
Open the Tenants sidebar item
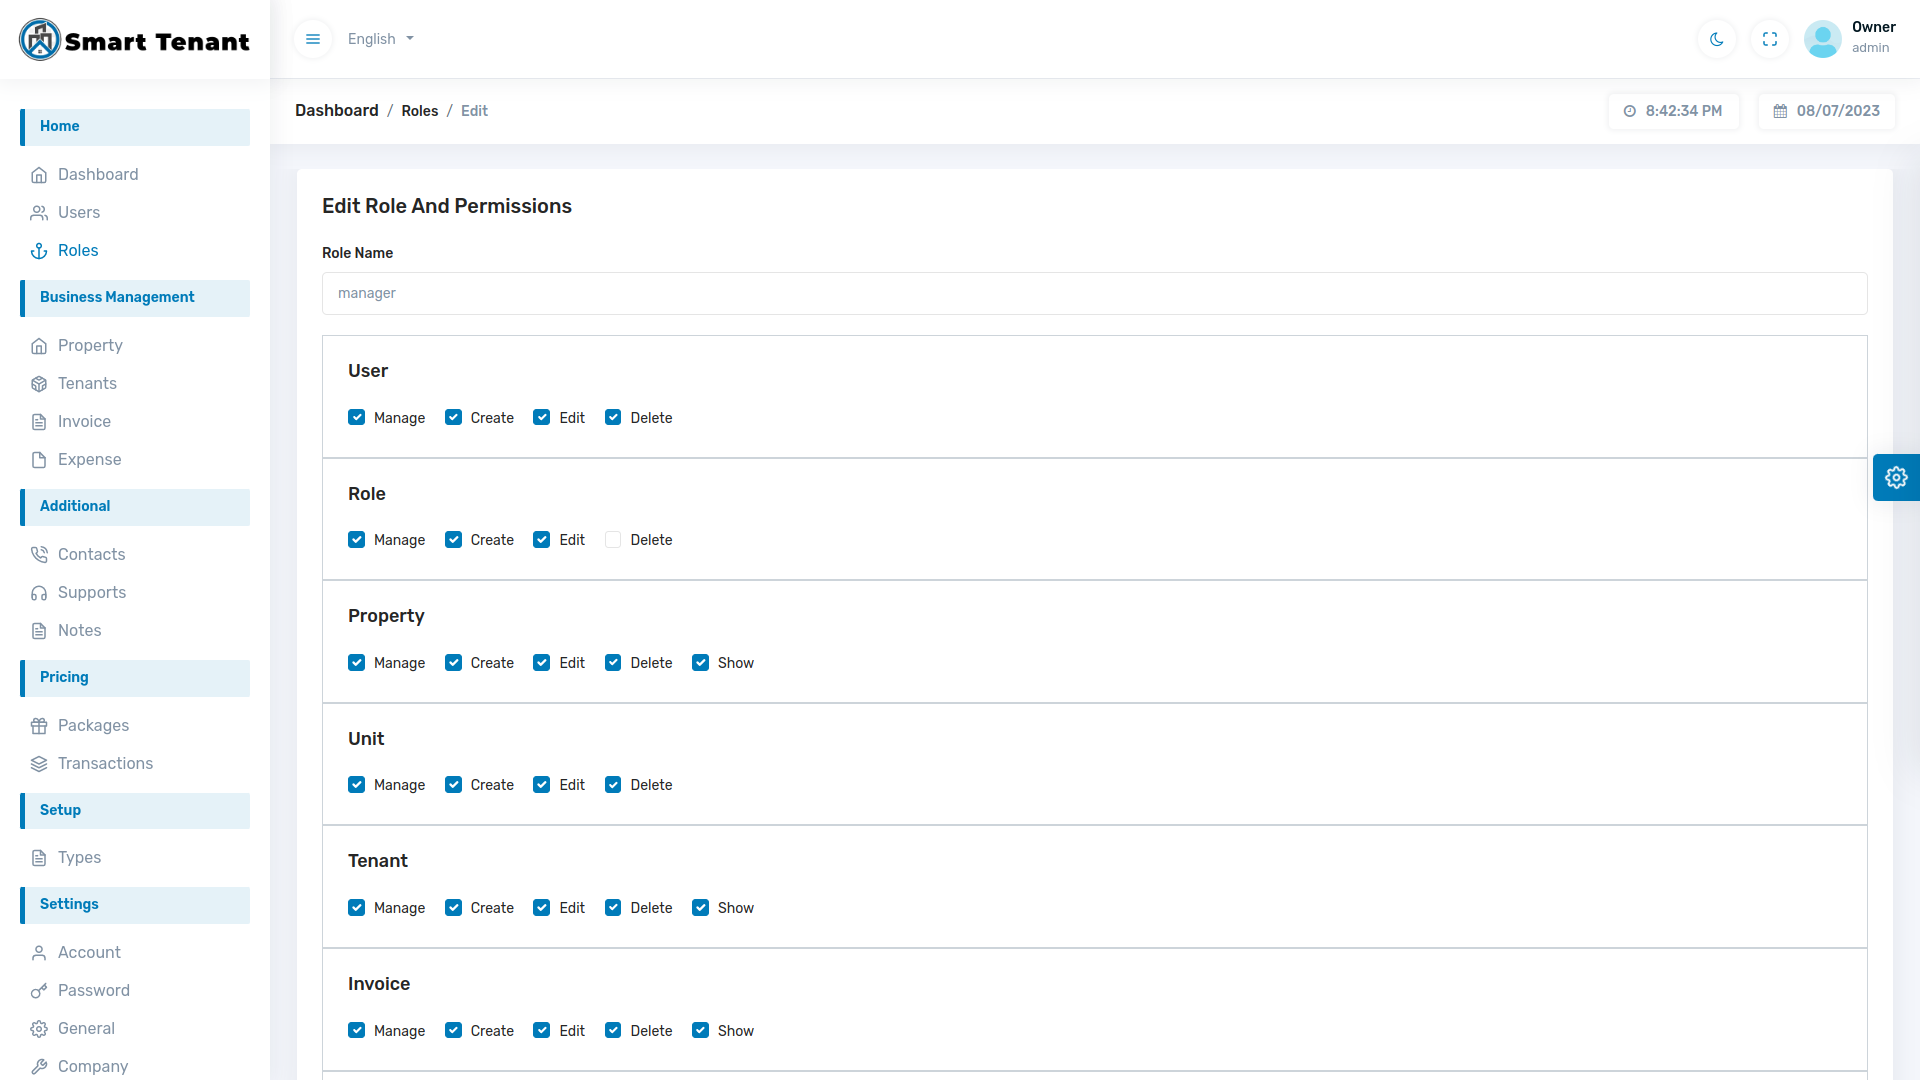87,383
